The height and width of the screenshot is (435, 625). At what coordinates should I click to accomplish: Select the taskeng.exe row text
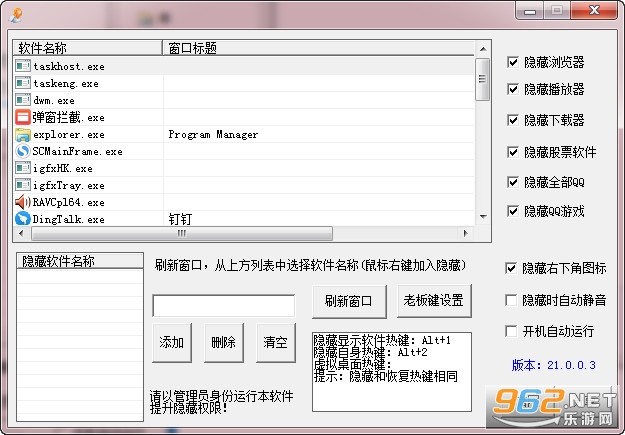(66, 83)
